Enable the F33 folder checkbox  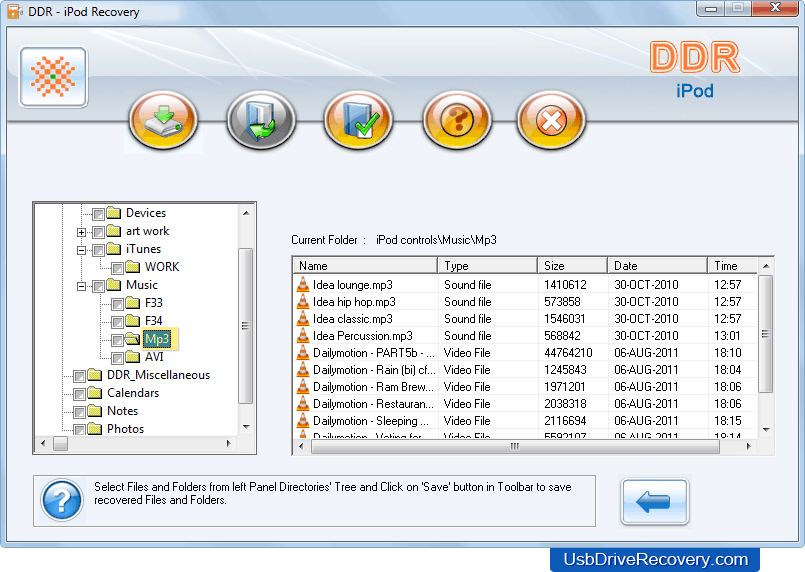click(118, 304)
